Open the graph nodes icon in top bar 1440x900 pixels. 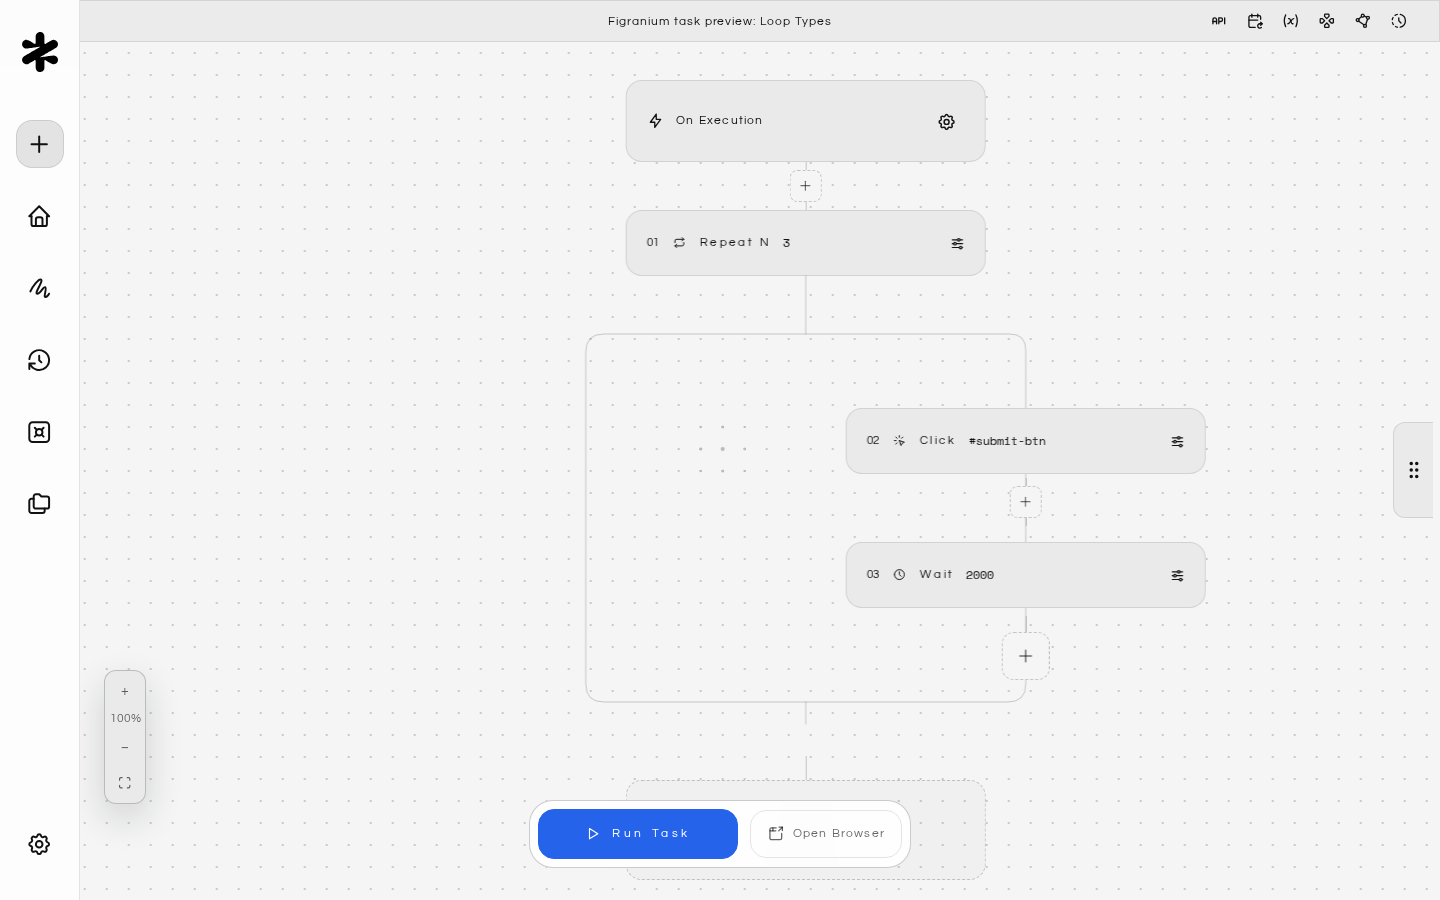1363,21
